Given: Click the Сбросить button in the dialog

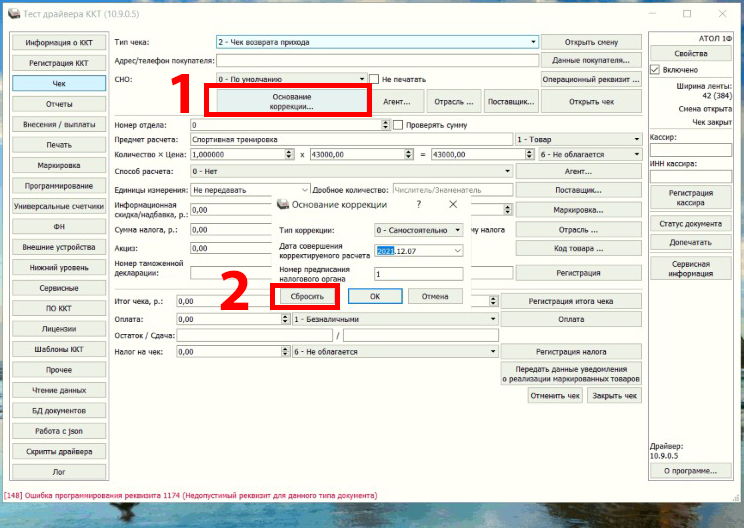Looking at the screenshot, I should pos(306,296).
